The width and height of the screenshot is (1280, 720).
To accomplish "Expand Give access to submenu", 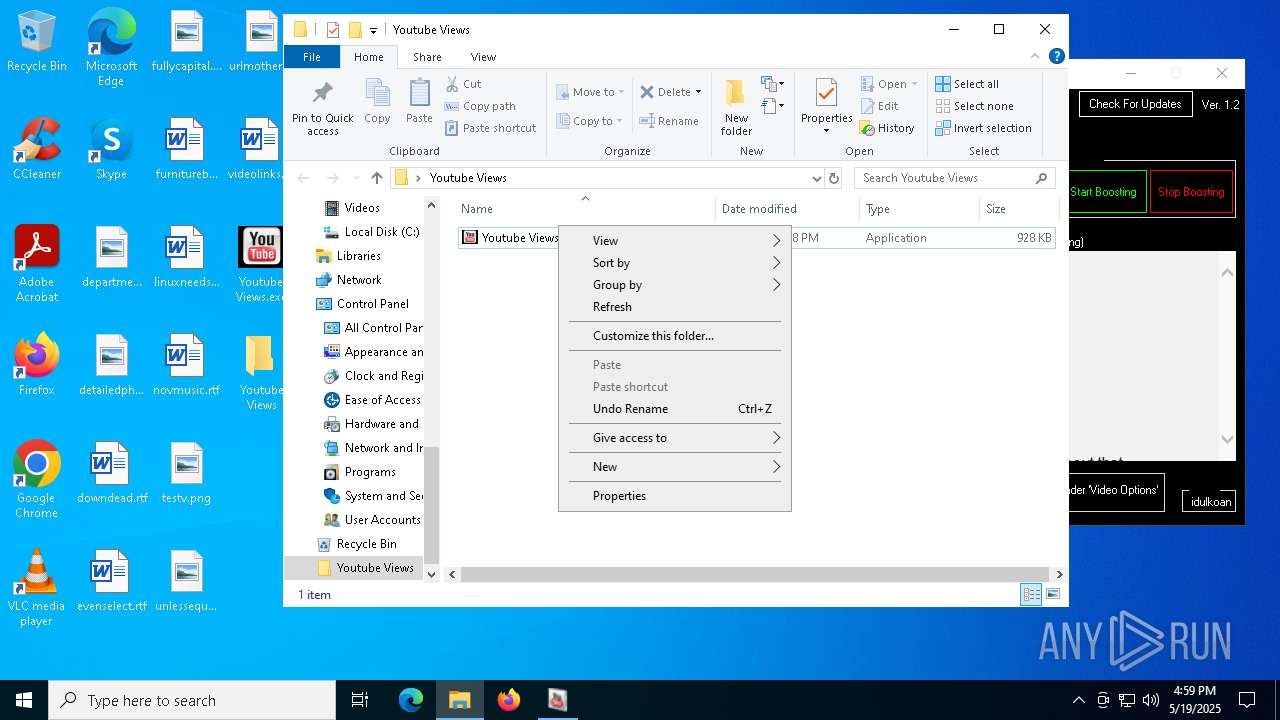I will pos(675,438).
